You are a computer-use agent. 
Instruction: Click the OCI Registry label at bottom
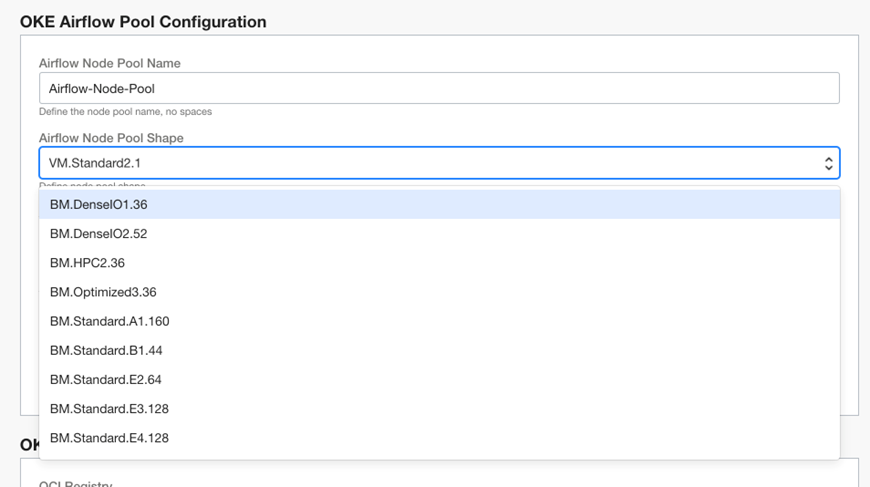(x=75, y=484)
